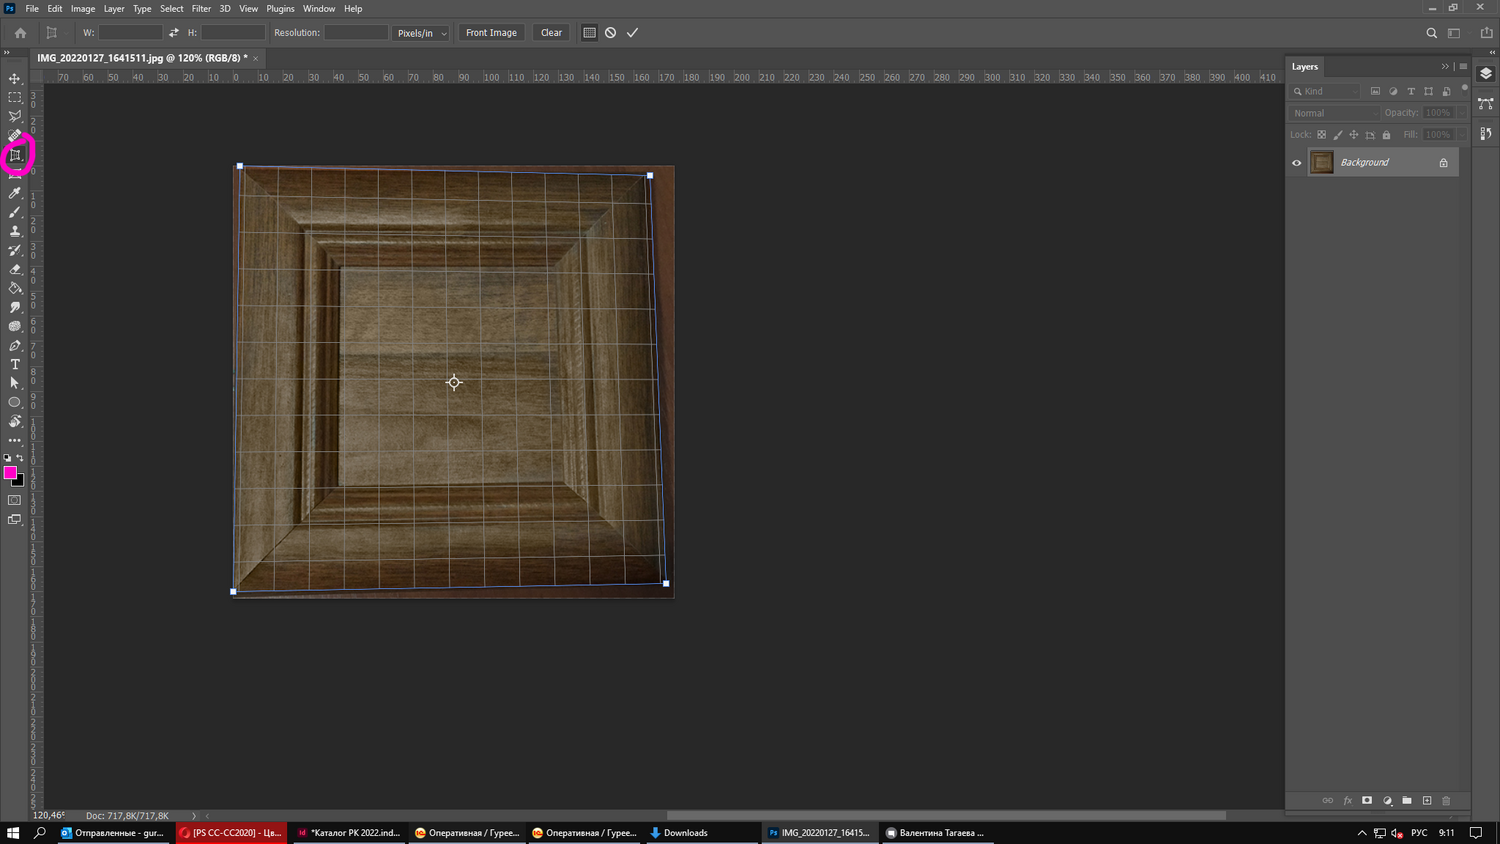Pick the Eyedropper tool

[x=15, y=193]
